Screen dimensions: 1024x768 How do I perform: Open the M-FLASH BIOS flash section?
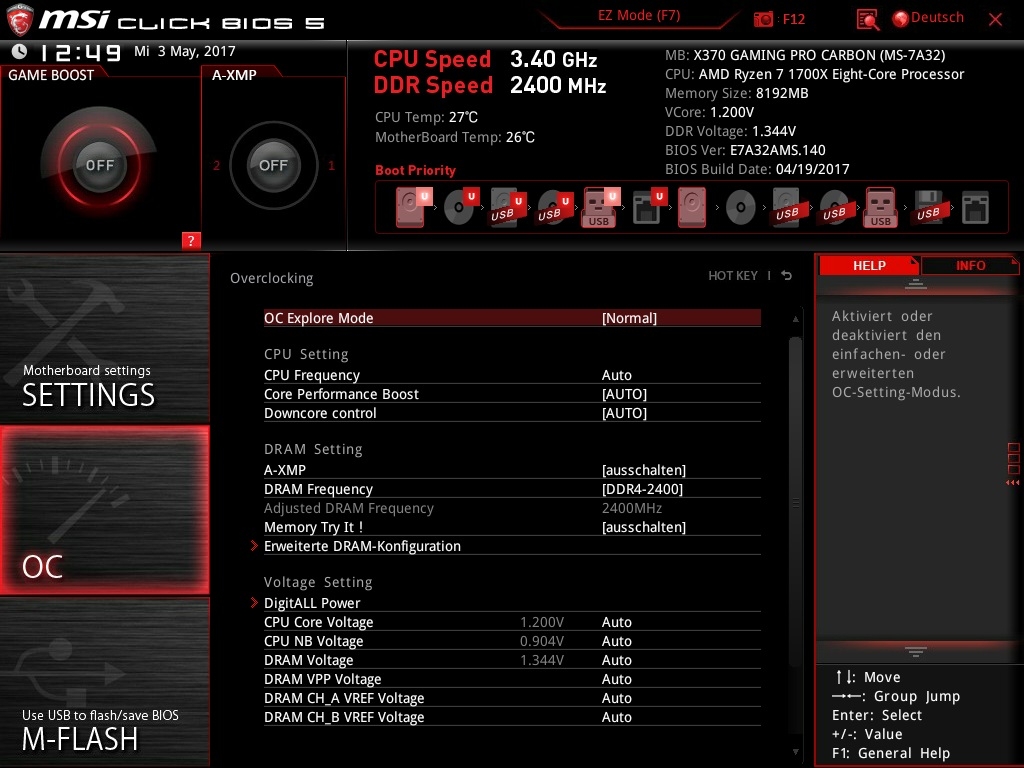point(104,682)
